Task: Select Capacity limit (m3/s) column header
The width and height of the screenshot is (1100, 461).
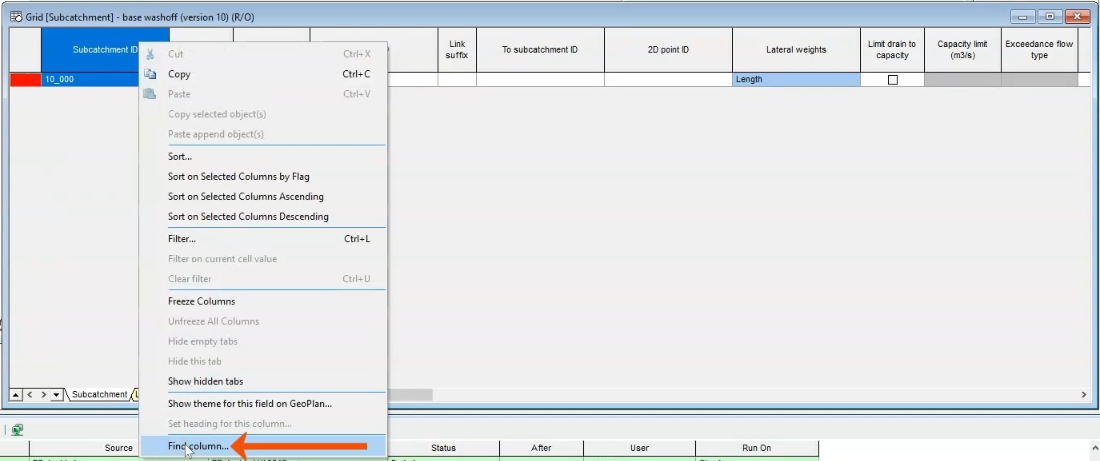Action: [x=962, y=50]
